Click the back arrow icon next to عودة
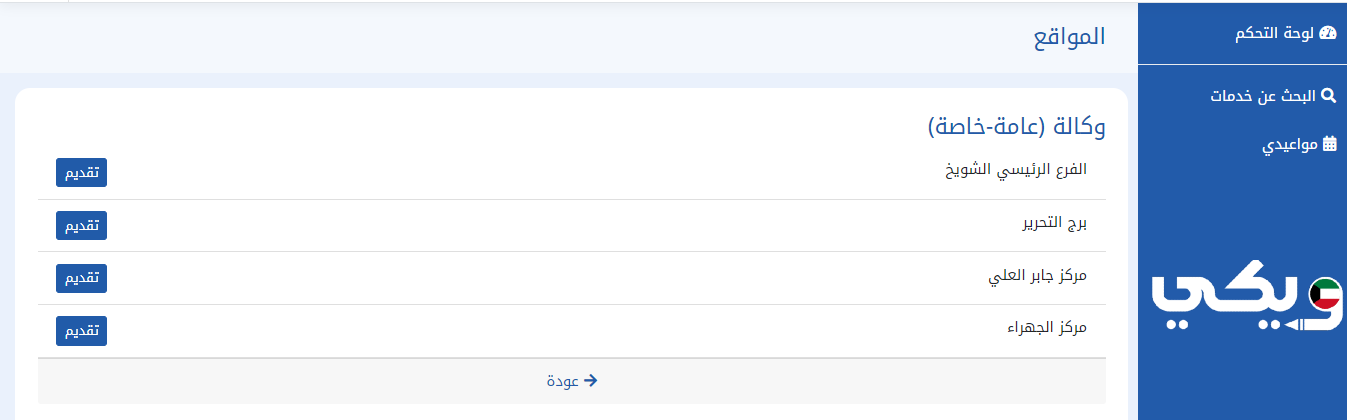1347x420 pixels. [x=591, y=380]
